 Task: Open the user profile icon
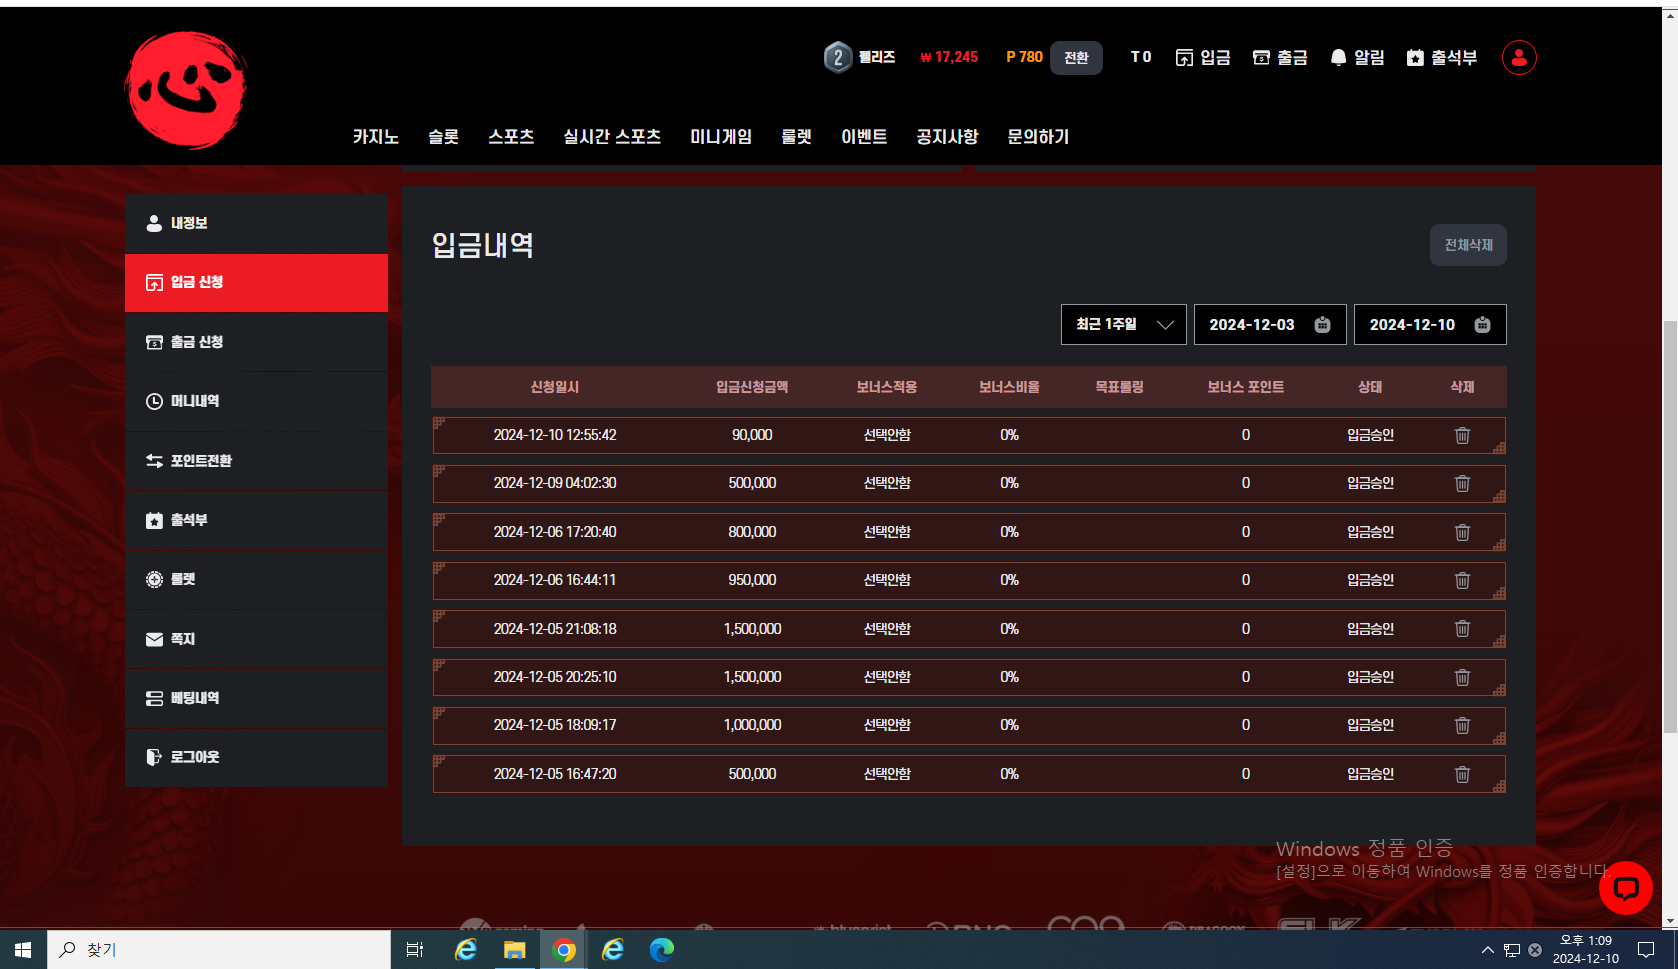click(1518, 58)
